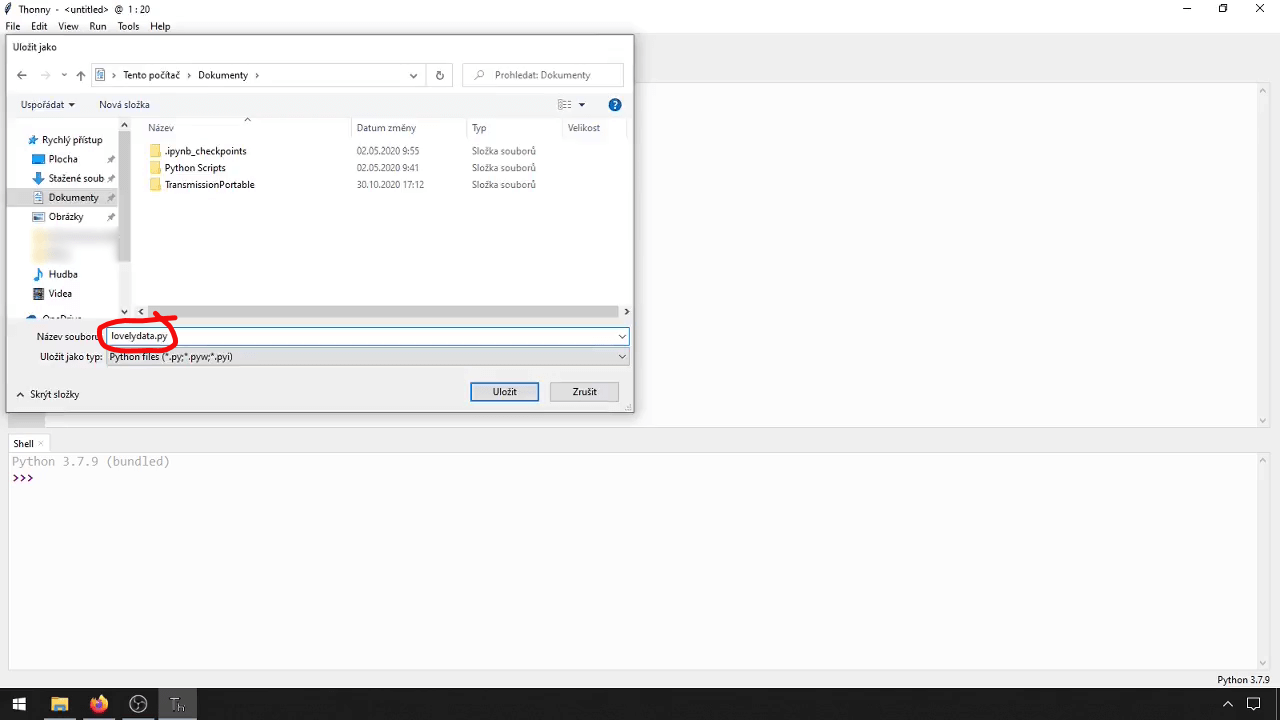Open Obrázky in the navigation pane
This screenshot has height=720, width=1280.
point(66,217)
